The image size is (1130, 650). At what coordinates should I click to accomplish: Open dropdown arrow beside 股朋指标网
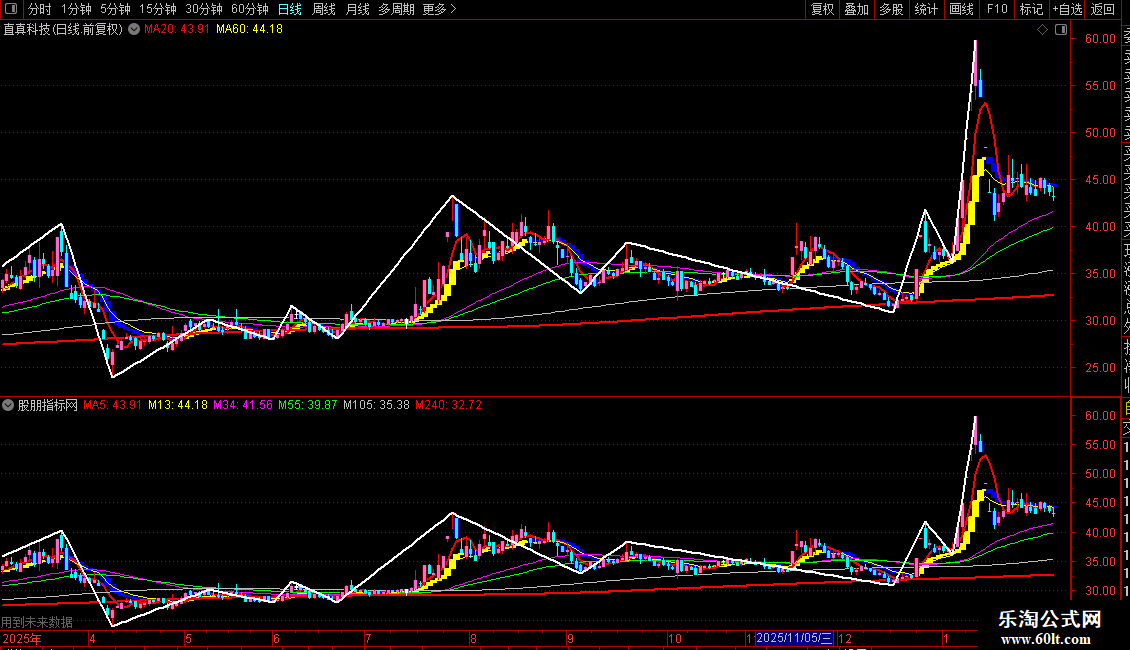click(8, 405)
